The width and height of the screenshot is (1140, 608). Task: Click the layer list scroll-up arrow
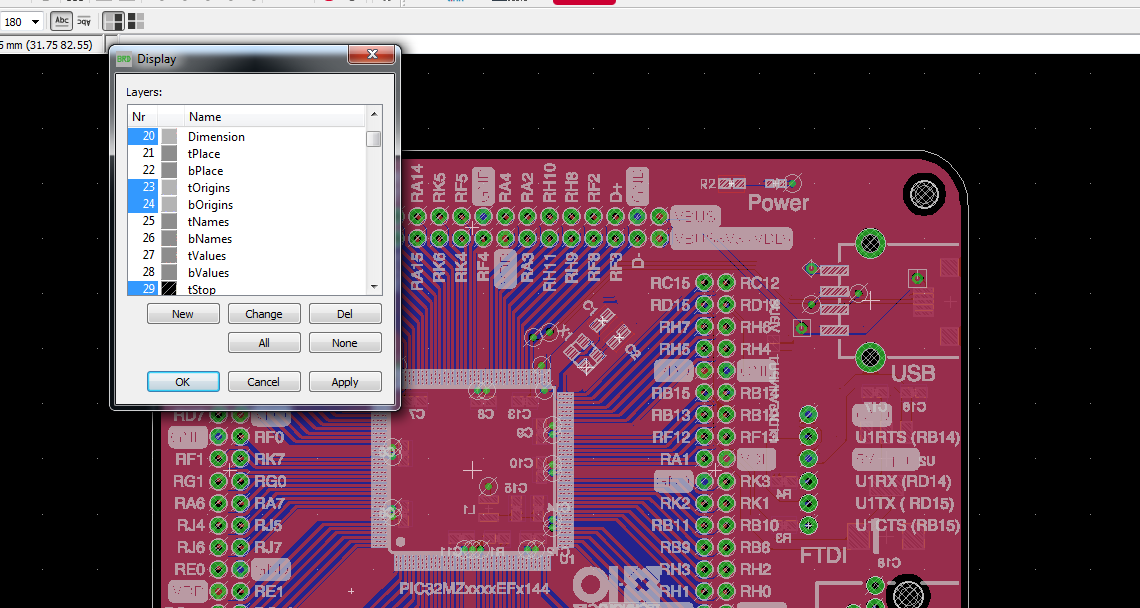click(374, 114)
